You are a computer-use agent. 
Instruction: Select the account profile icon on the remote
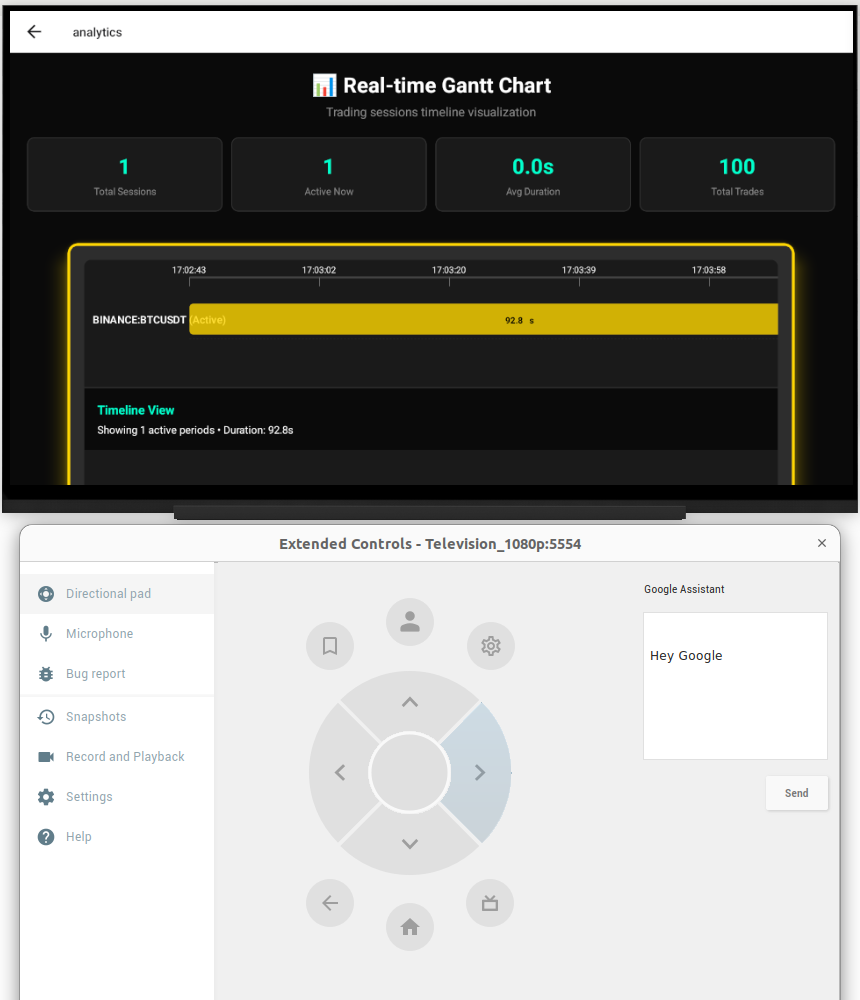point(409,621)
